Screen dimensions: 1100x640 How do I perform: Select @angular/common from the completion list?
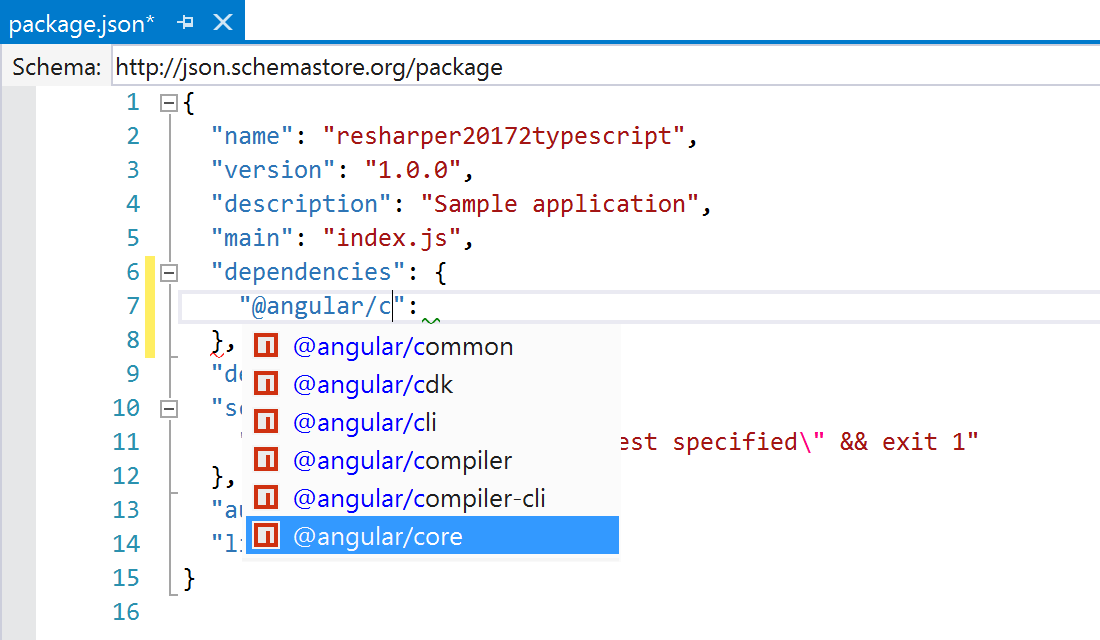[x=404, y=345]
